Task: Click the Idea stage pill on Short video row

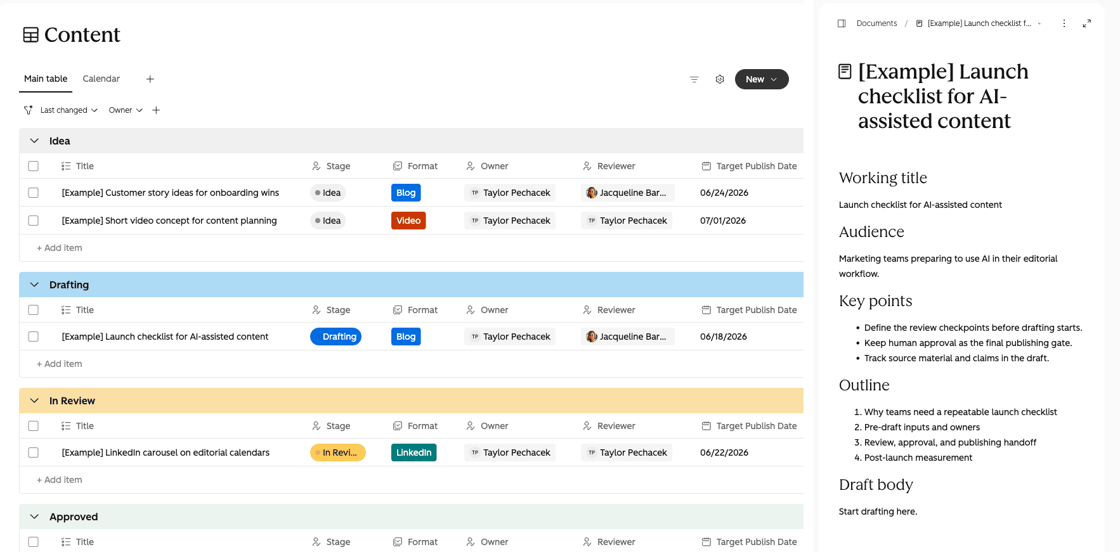Action: [328, 221]
